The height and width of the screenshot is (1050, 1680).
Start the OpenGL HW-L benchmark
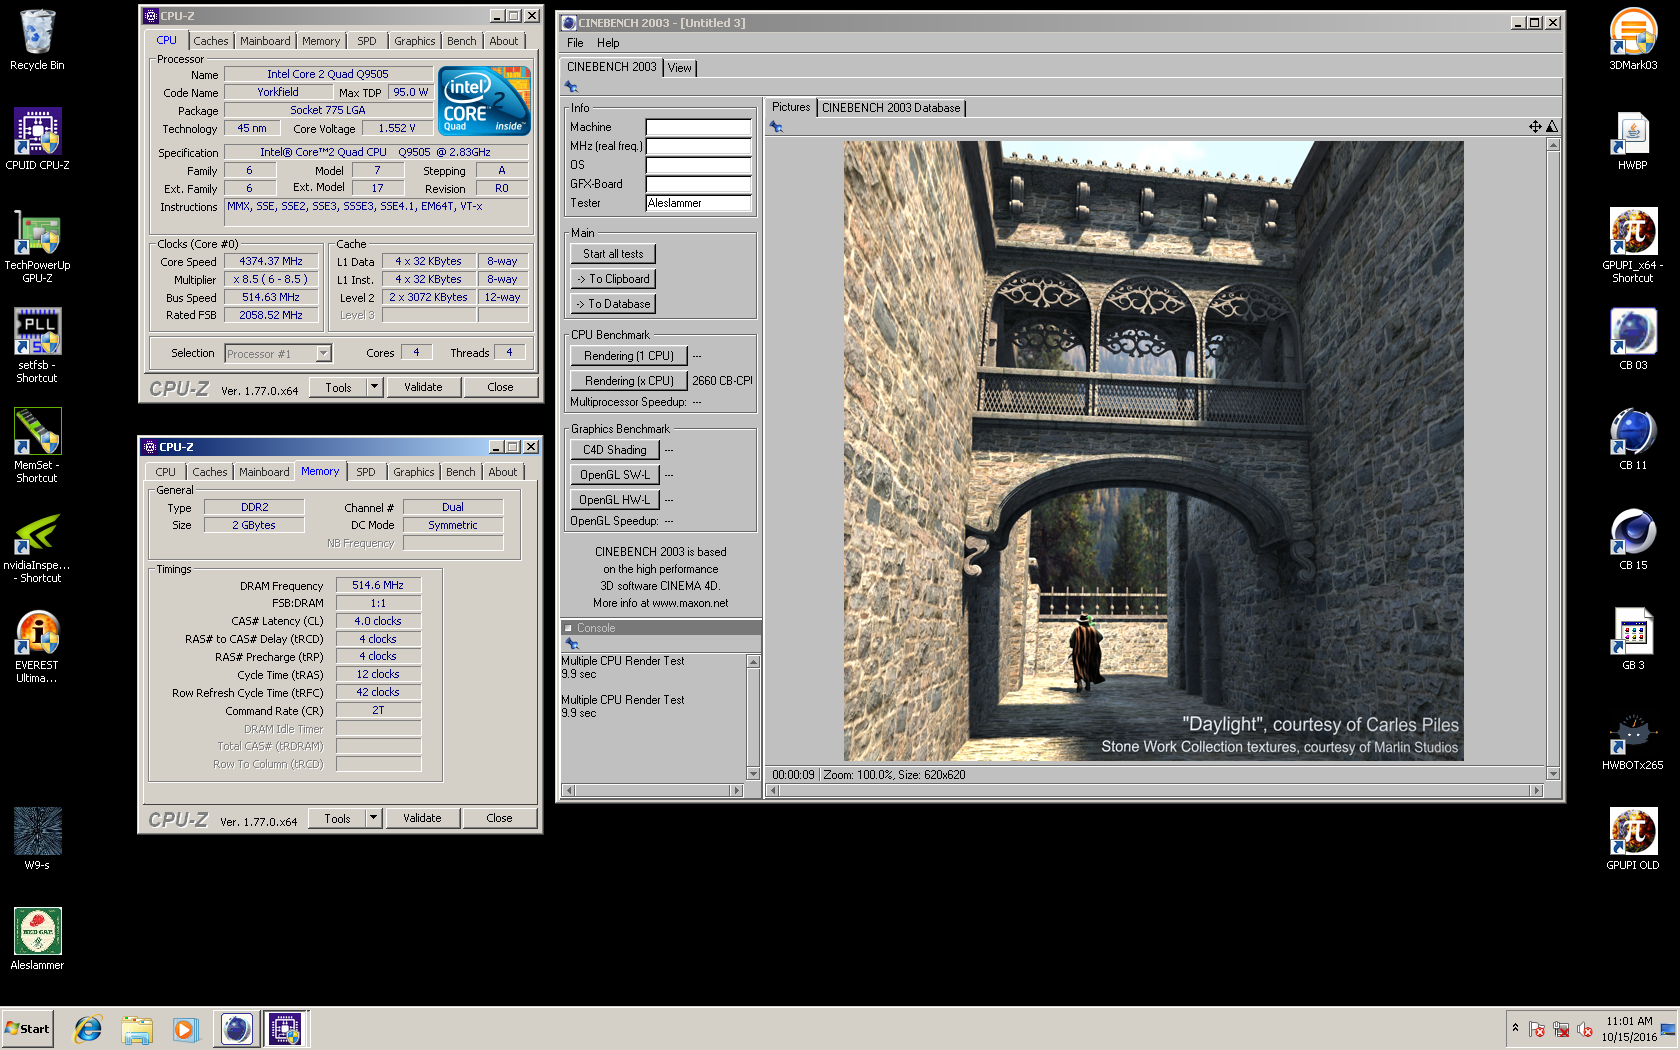(x=615, y=500)
